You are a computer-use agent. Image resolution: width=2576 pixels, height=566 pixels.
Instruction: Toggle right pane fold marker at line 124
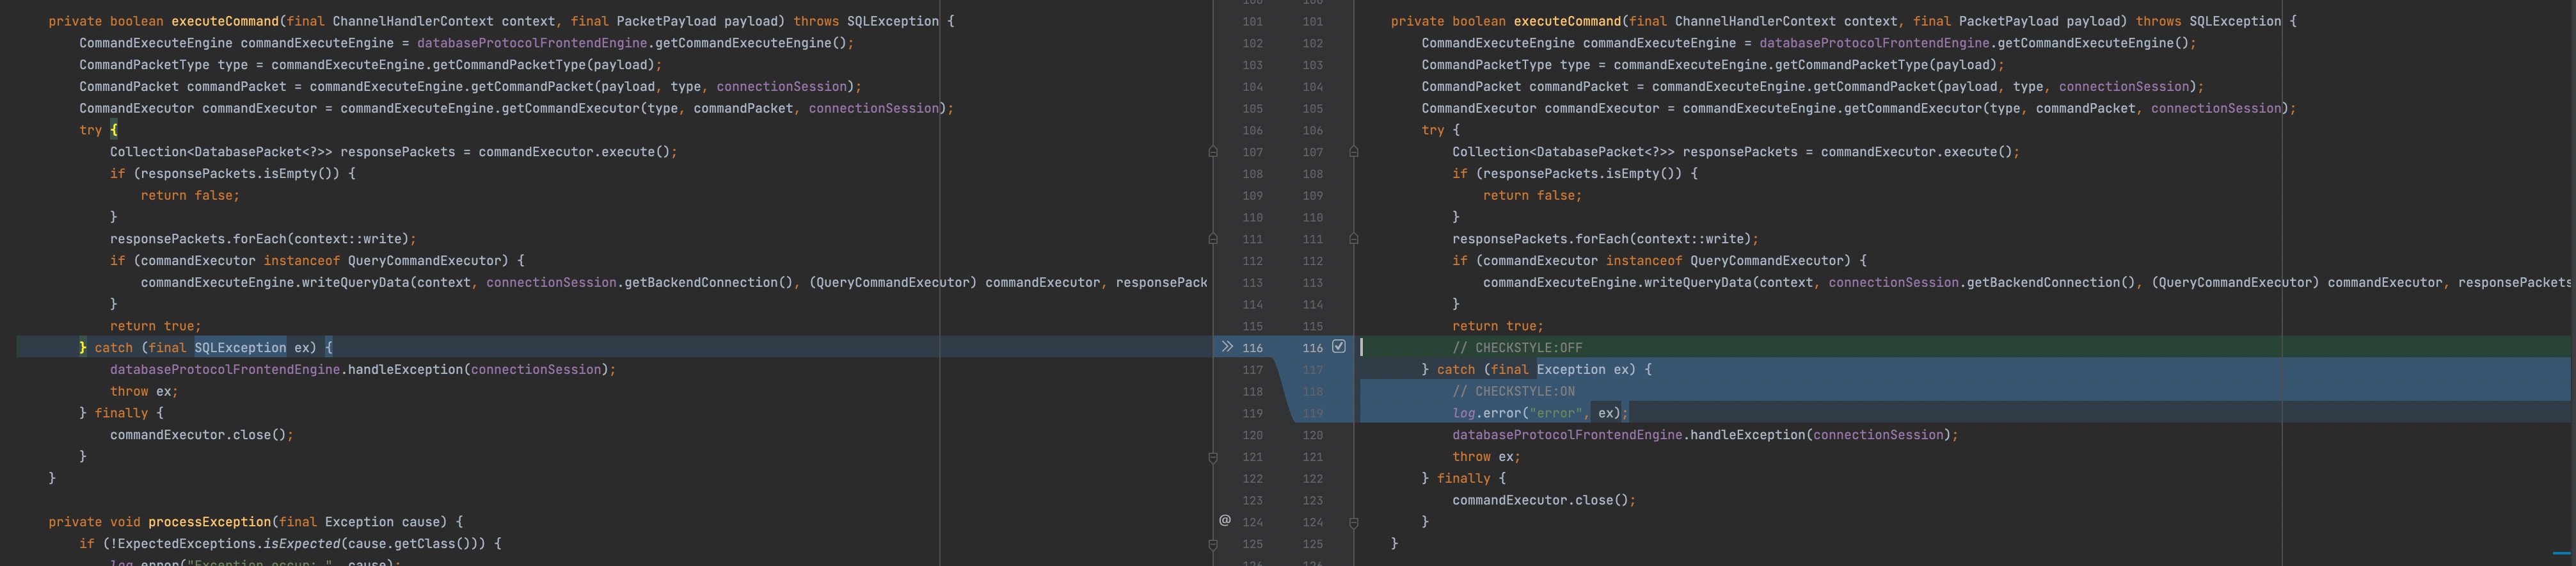click(x=1354, y=522)
